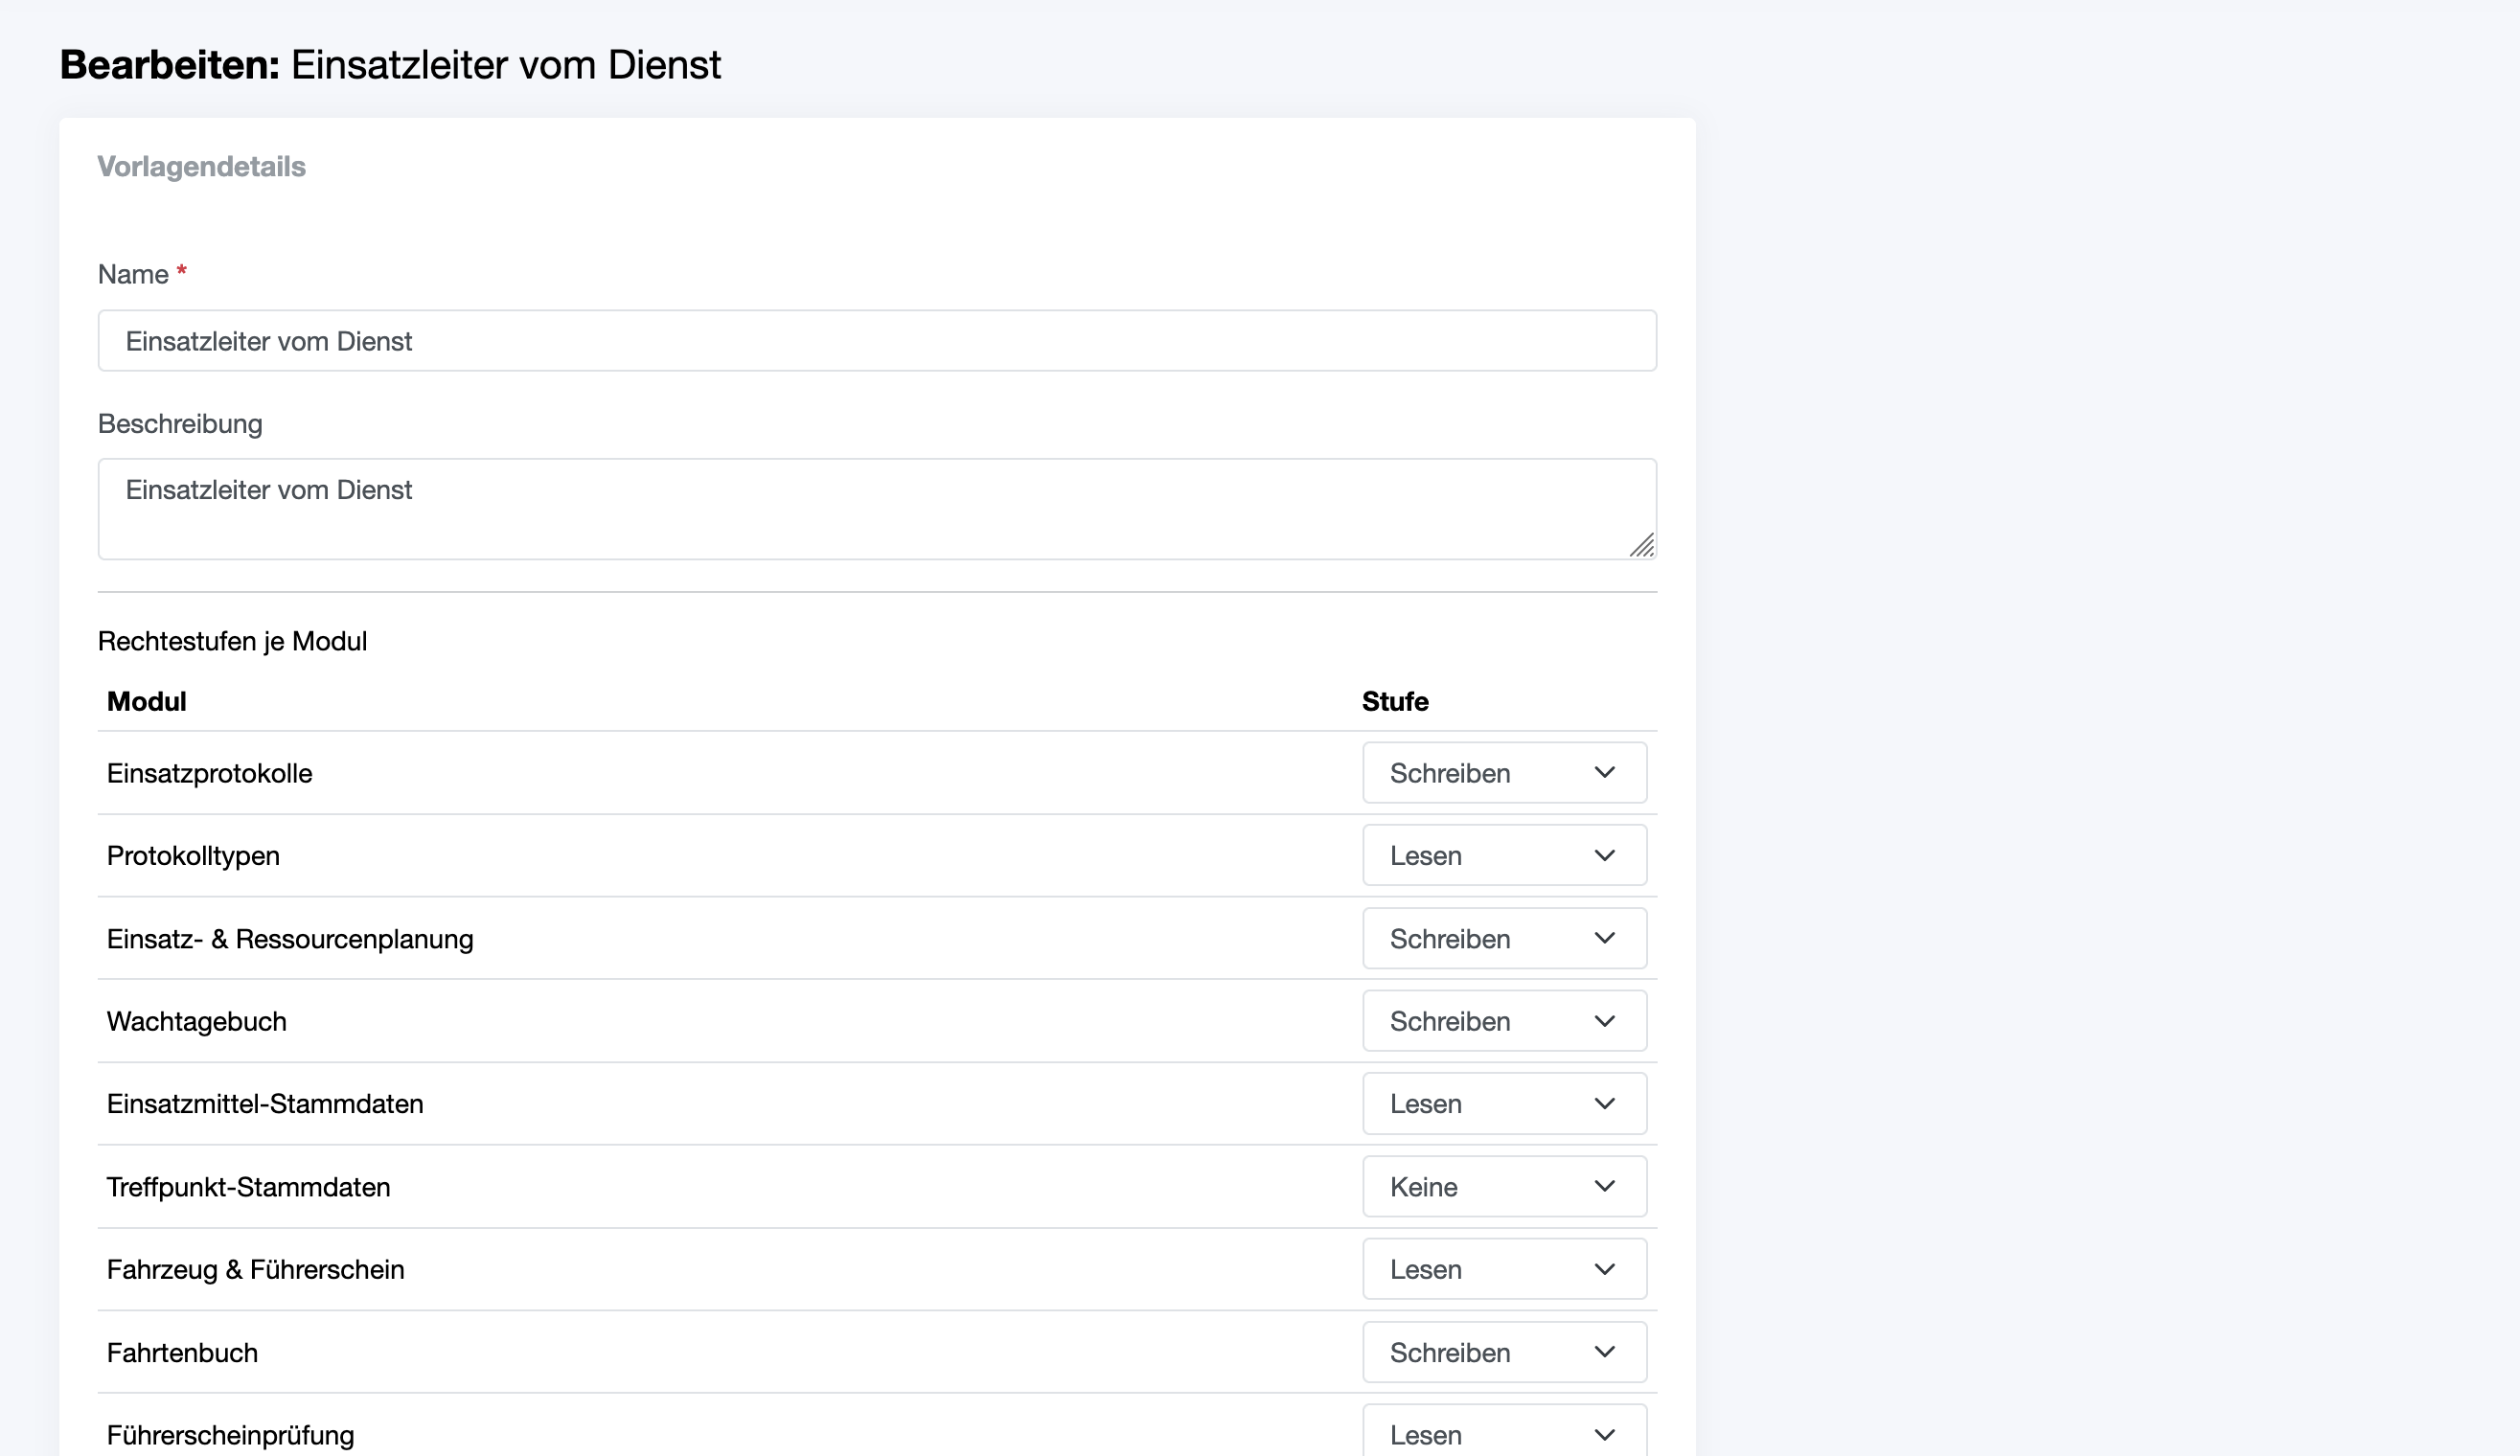Click the Stufe column header
This screenshot has height=1456, width=2520.
(1395, 701)
